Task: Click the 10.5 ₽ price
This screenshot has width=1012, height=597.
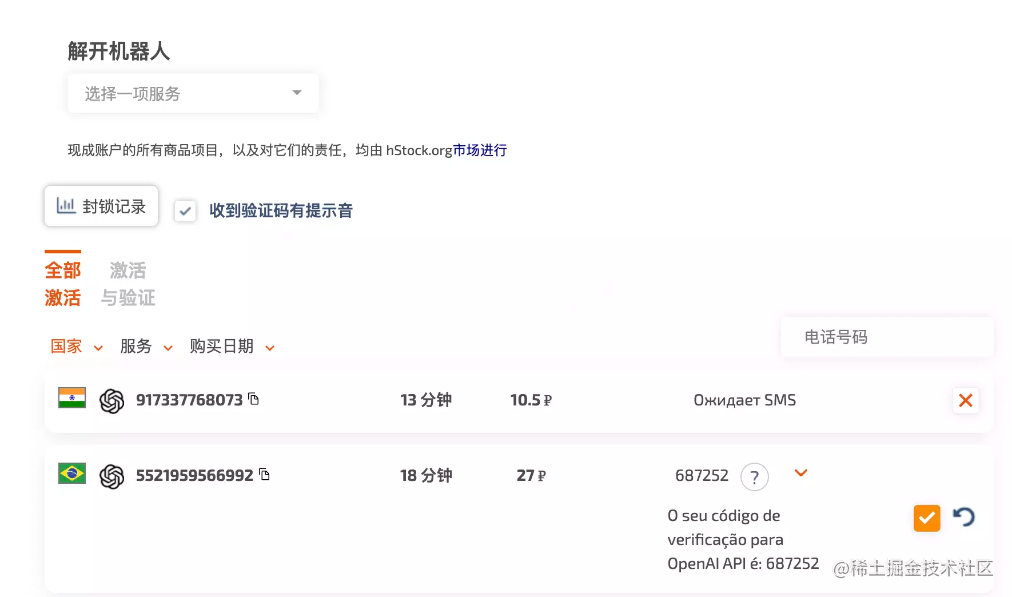Action: click(x=531, y=400)
